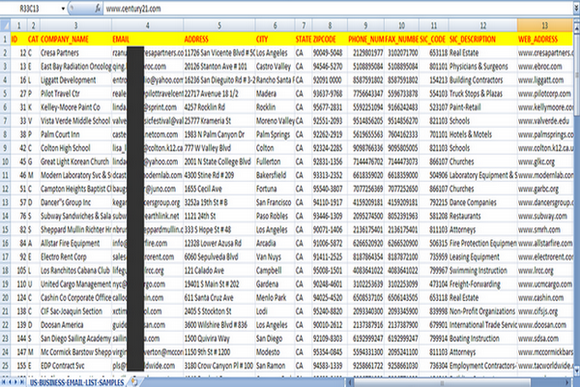Select row 1 header
Image resolution: width=580 pixels, height=387 pixels.
point(5,39)
